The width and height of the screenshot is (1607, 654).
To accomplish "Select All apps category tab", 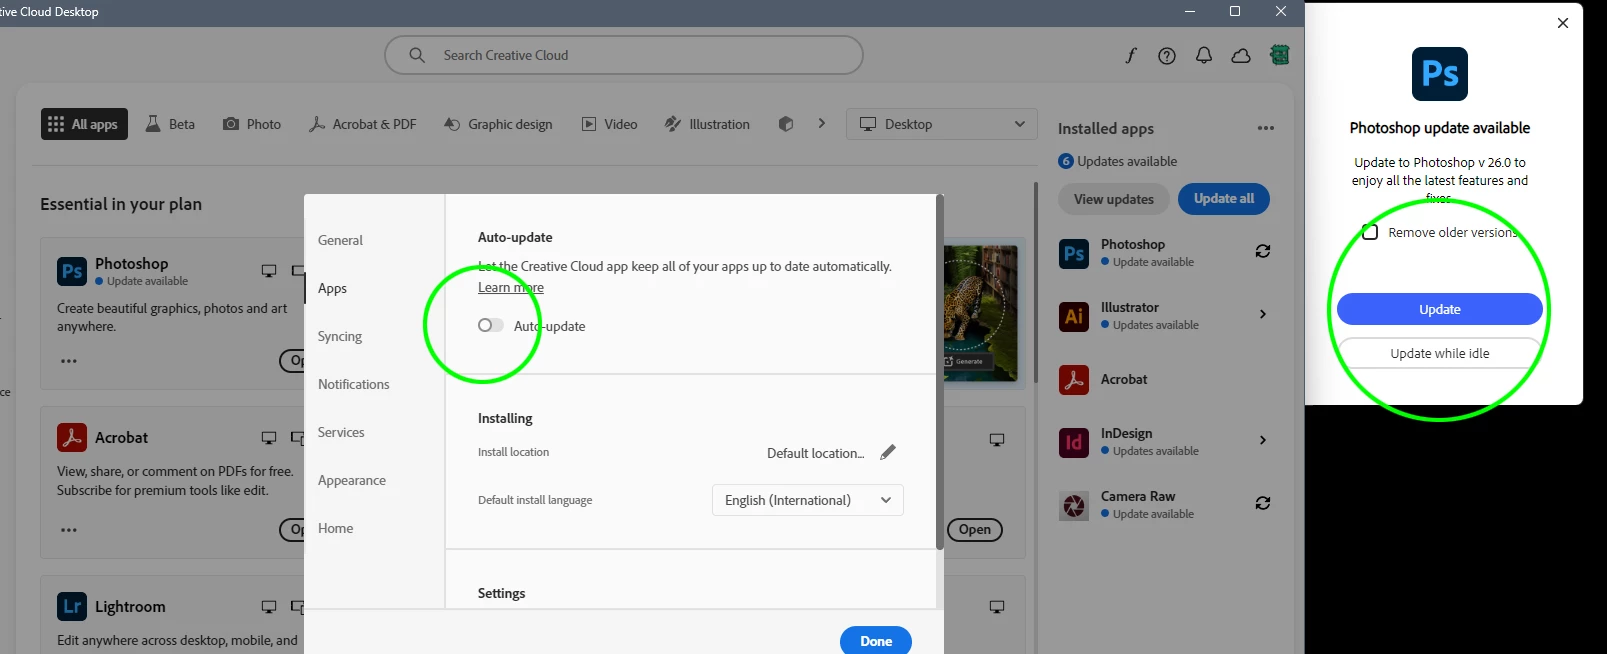I will pos(84,124).
